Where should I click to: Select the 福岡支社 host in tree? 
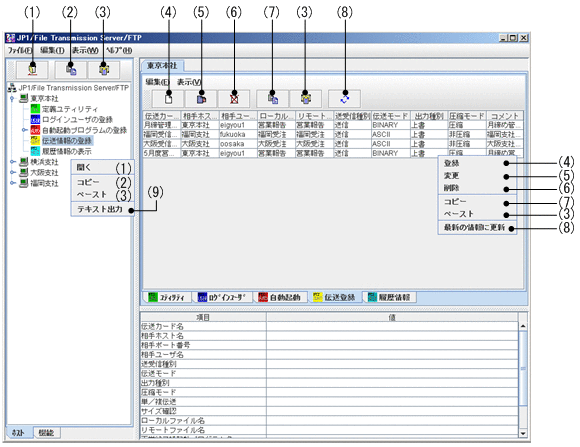click(39, 183)
